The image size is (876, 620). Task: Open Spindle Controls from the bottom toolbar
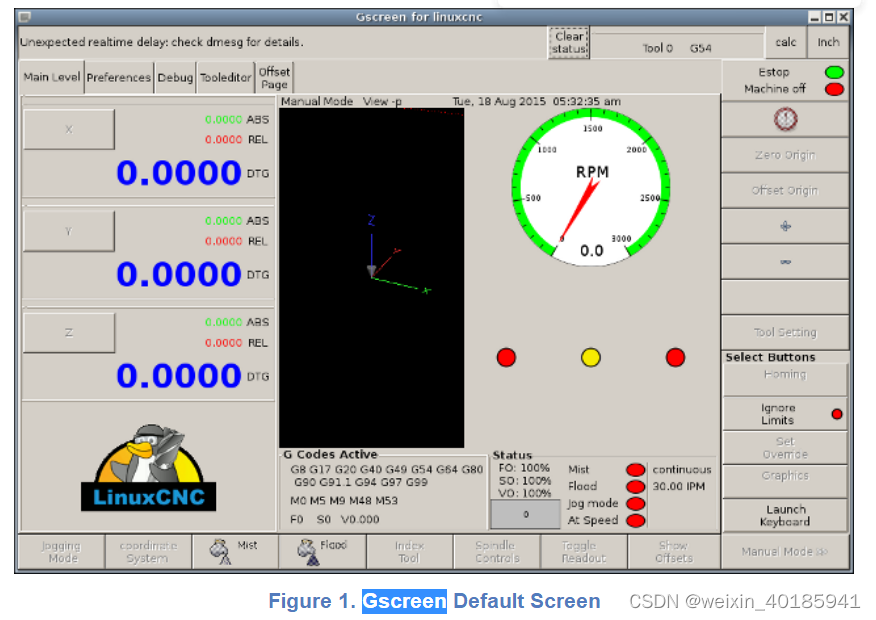(497, 551)
